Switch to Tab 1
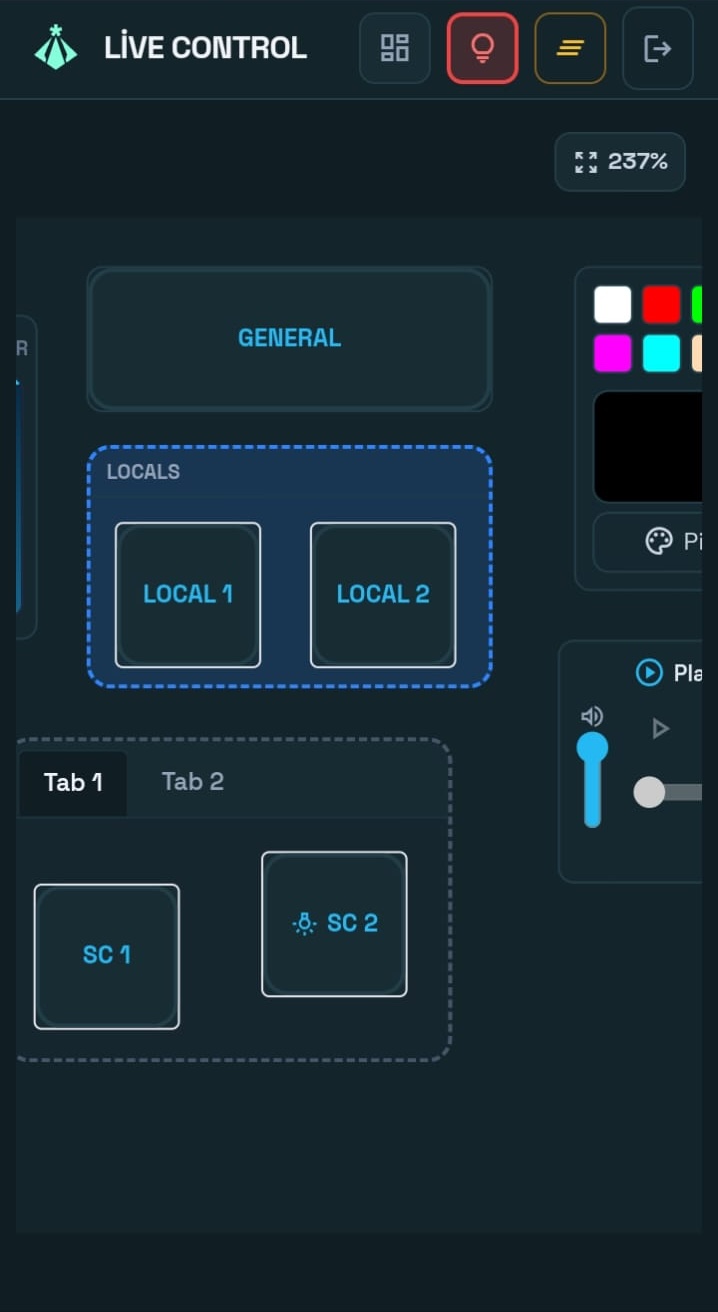The width and height of the screenshot is (718, 1312). tap(73, 782)
